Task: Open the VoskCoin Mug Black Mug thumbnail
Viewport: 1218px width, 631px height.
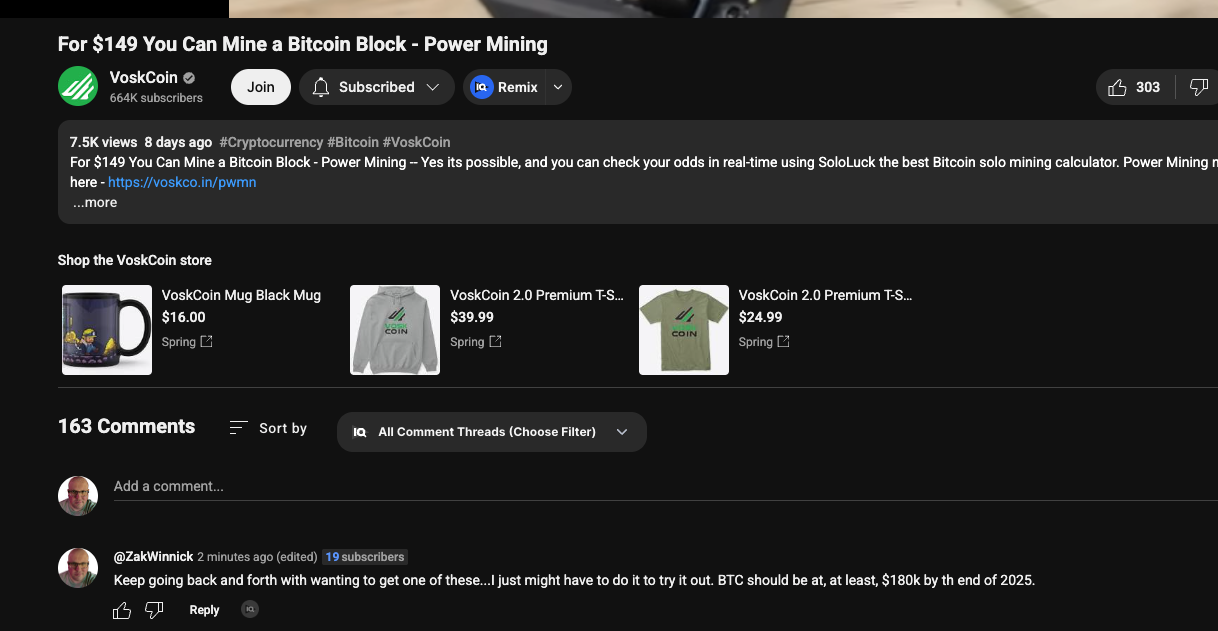Action: point(107,330)
